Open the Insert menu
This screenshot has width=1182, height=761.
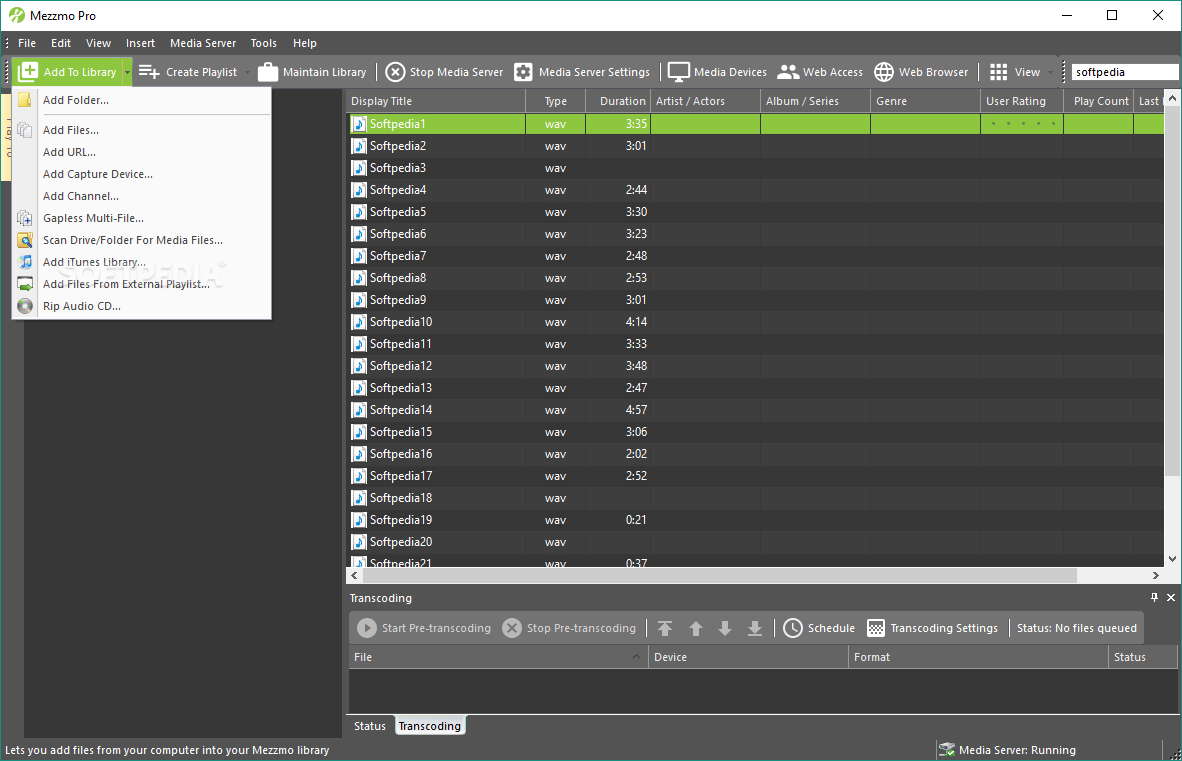point(140,43)
